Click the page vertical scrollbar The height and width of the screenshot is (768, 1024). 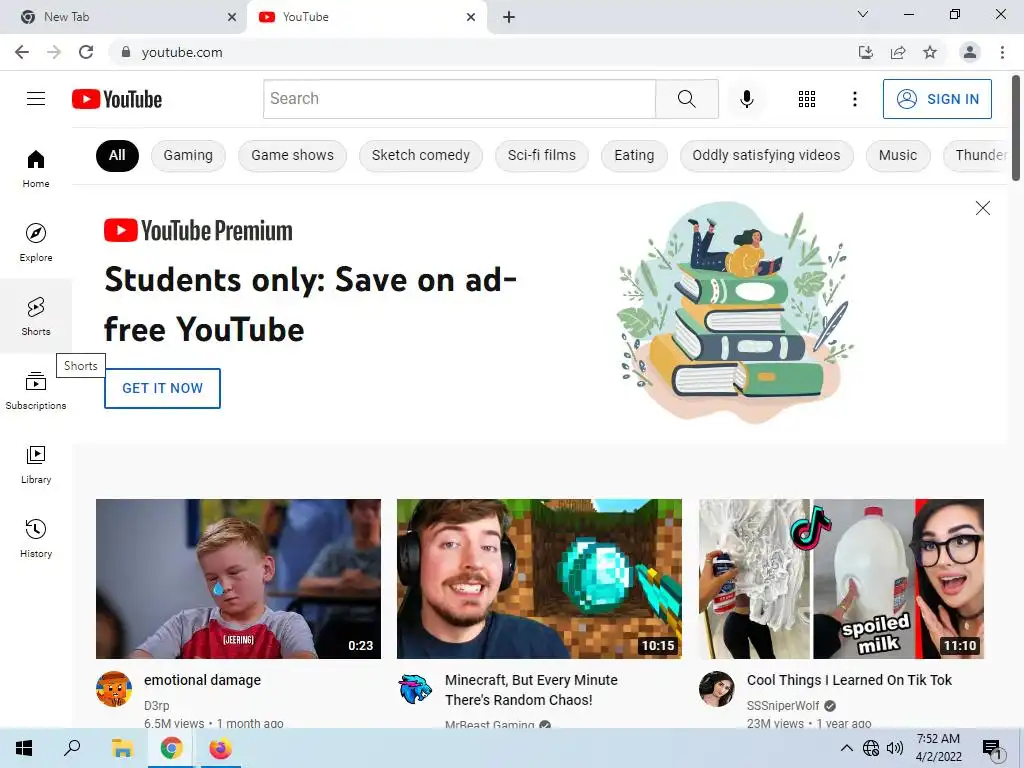pyautogui.click(x=1016, y=127)
